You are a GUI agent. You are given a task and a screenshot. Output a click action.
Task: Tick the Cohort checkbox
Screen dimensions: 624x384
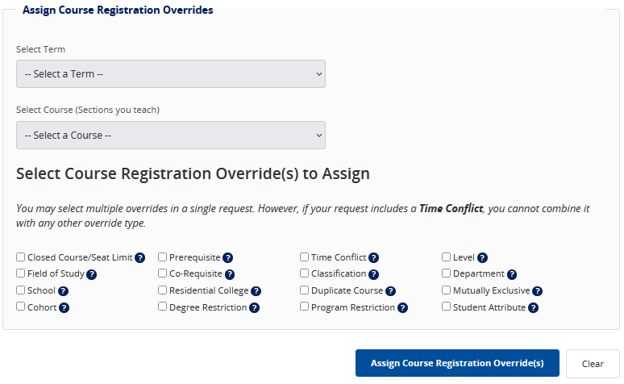(21, 306)
